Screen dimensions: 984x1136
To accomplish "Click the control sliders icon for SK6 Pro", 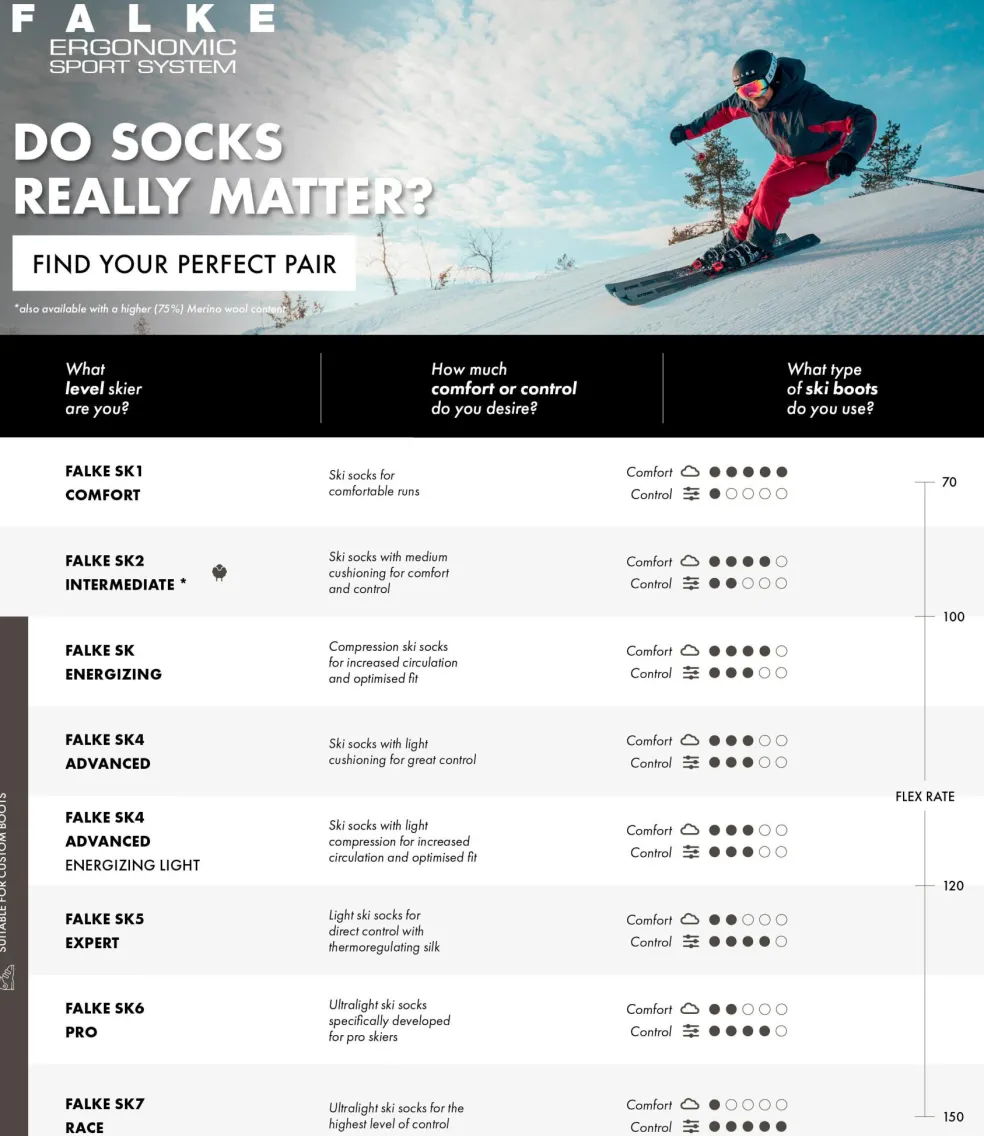I will click(x=691, y=1032).
